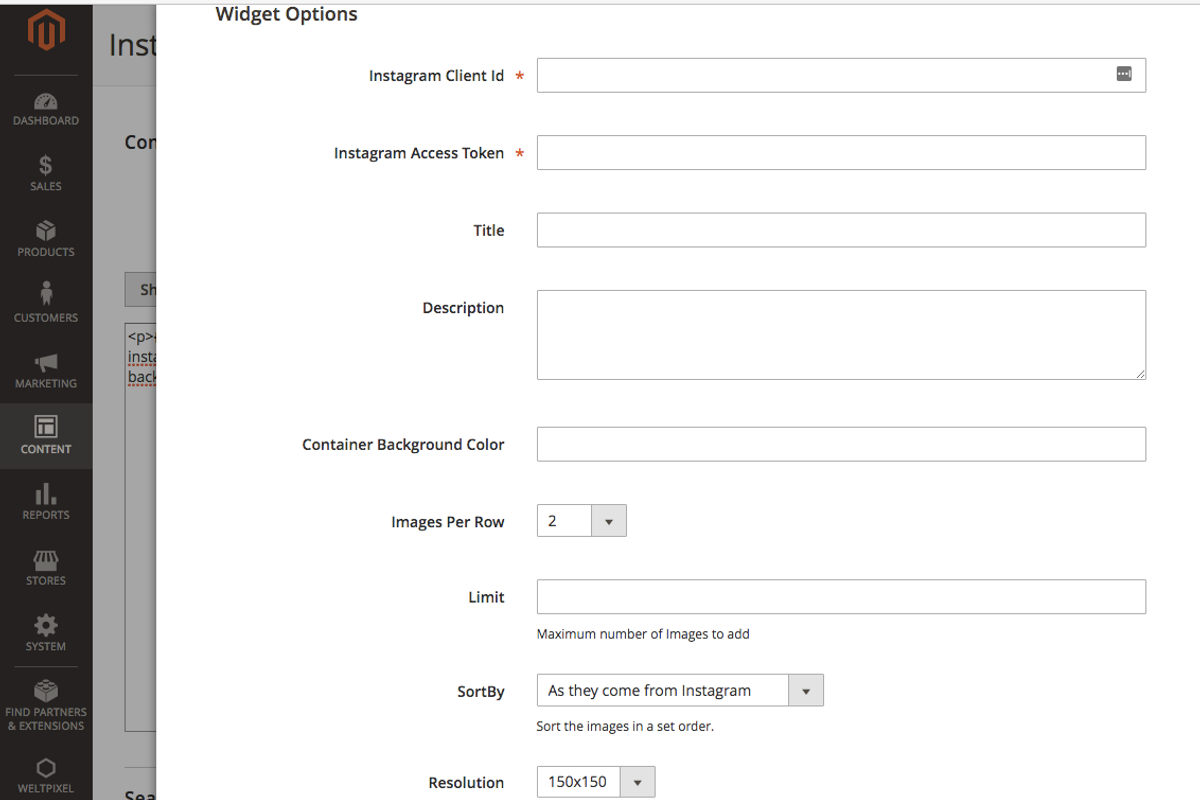Click the Instagram Client Id label

(x=436, y=76)
